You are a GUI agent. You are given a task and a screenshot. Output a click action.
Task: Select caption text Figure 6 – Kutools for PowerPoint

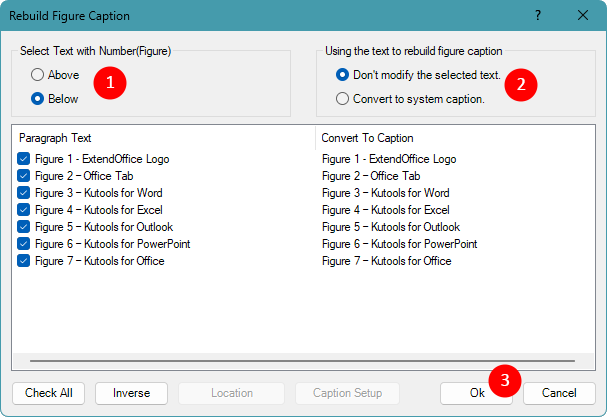(x=400, y=244)
